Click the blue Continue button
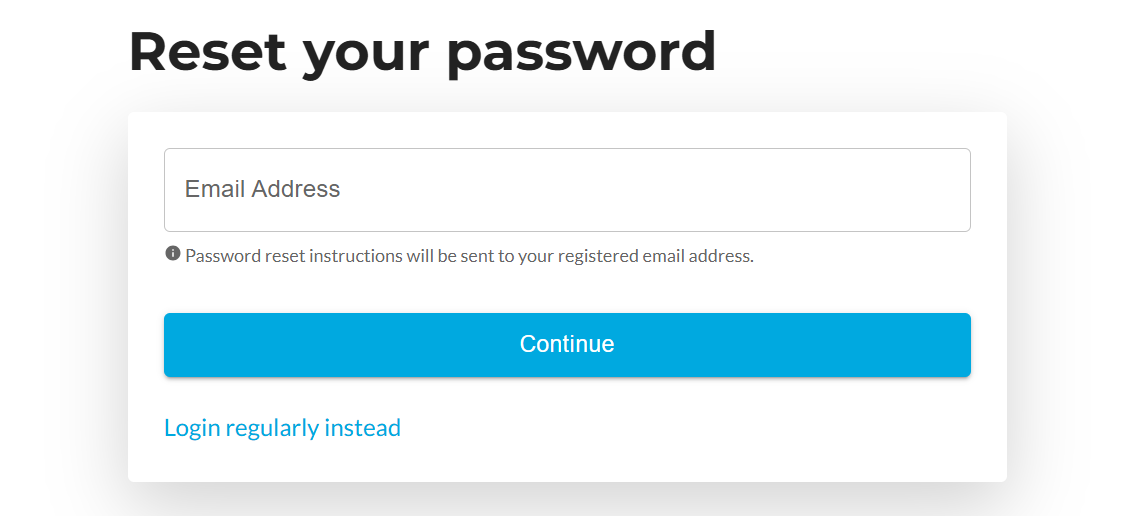 point(567,345)
